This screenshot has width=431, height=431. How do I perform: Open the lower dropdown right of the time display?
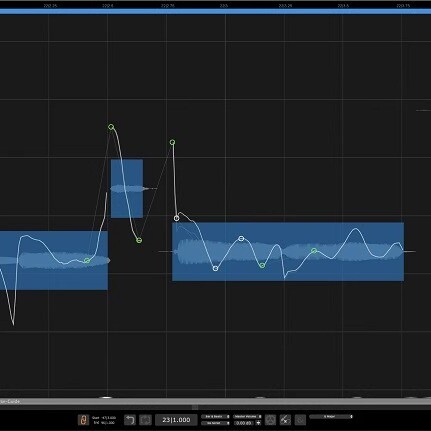click(215, 423)
